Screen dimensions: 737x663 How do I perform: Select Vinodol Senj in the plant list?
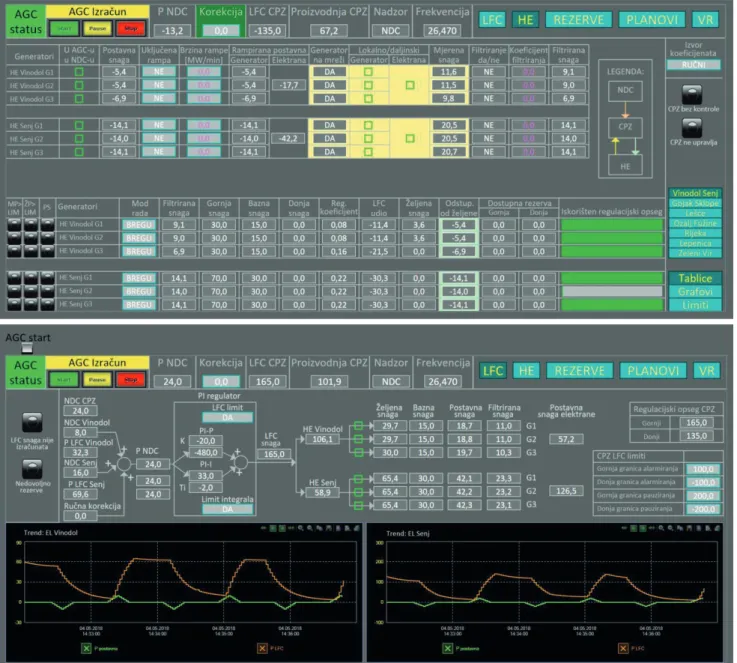point(695,193)
